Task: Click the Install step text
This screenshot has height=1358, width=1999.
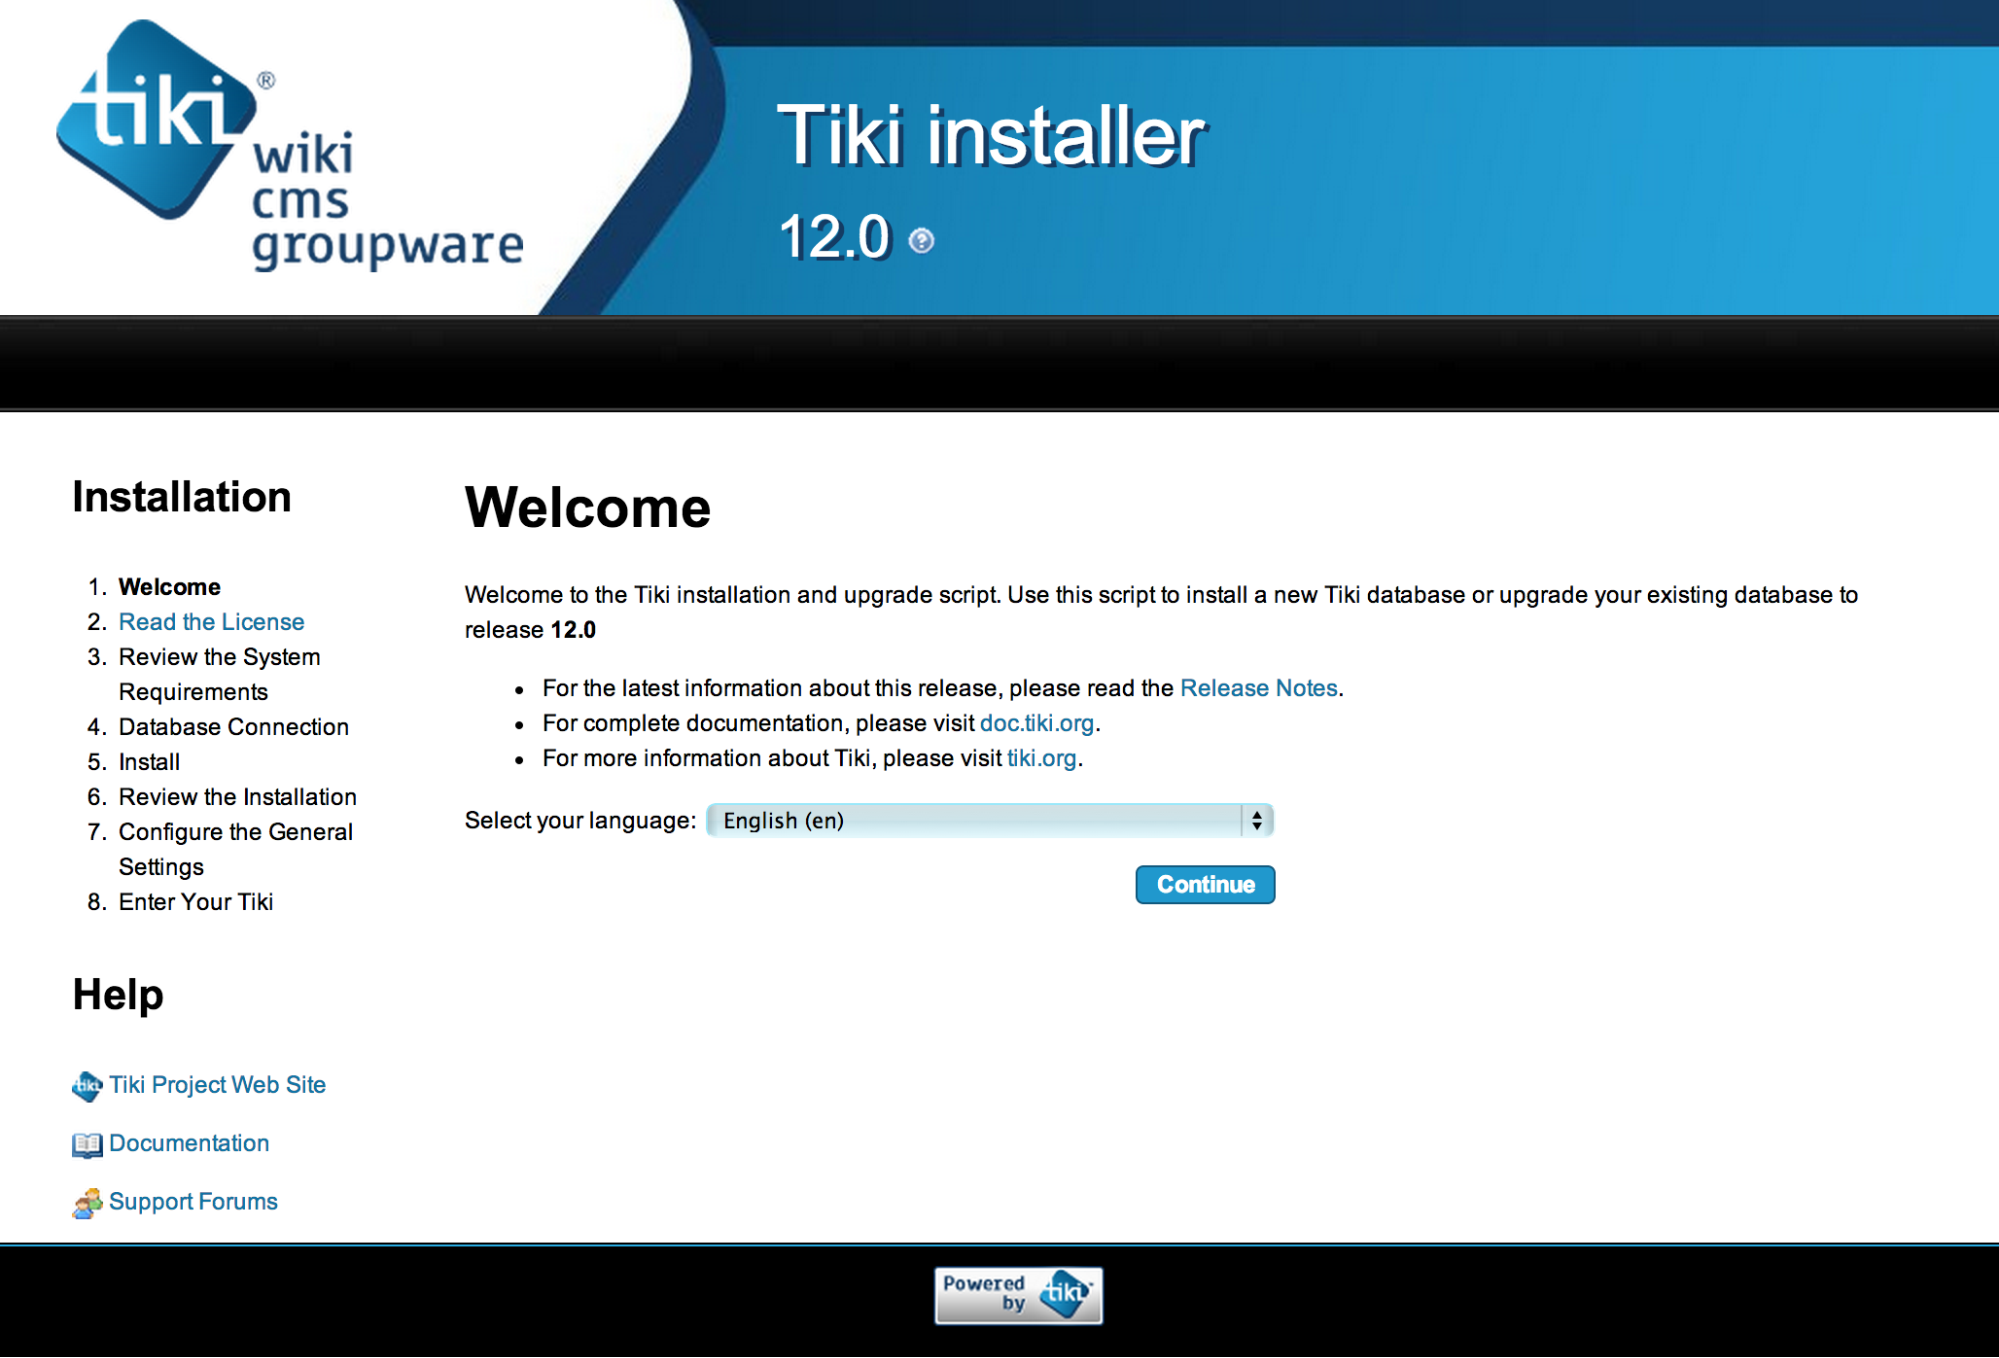Action: pyautogui.click(x=149, y=762)
